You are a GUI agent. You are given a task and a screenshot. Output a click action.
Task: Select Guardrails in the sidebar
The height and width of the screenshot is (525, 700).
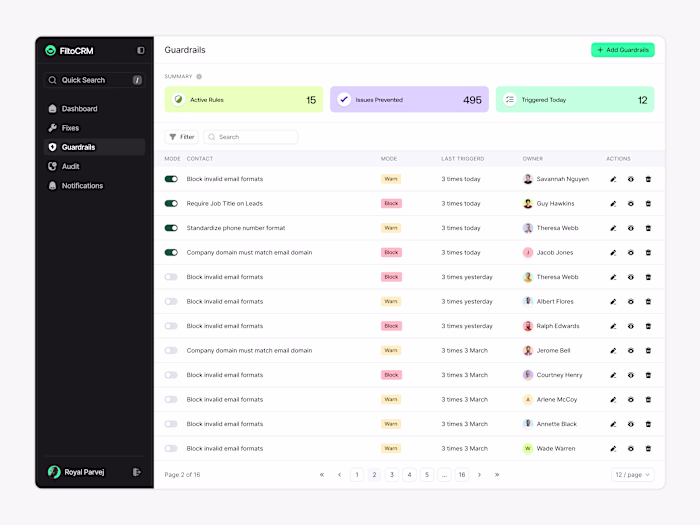point(94,147)
